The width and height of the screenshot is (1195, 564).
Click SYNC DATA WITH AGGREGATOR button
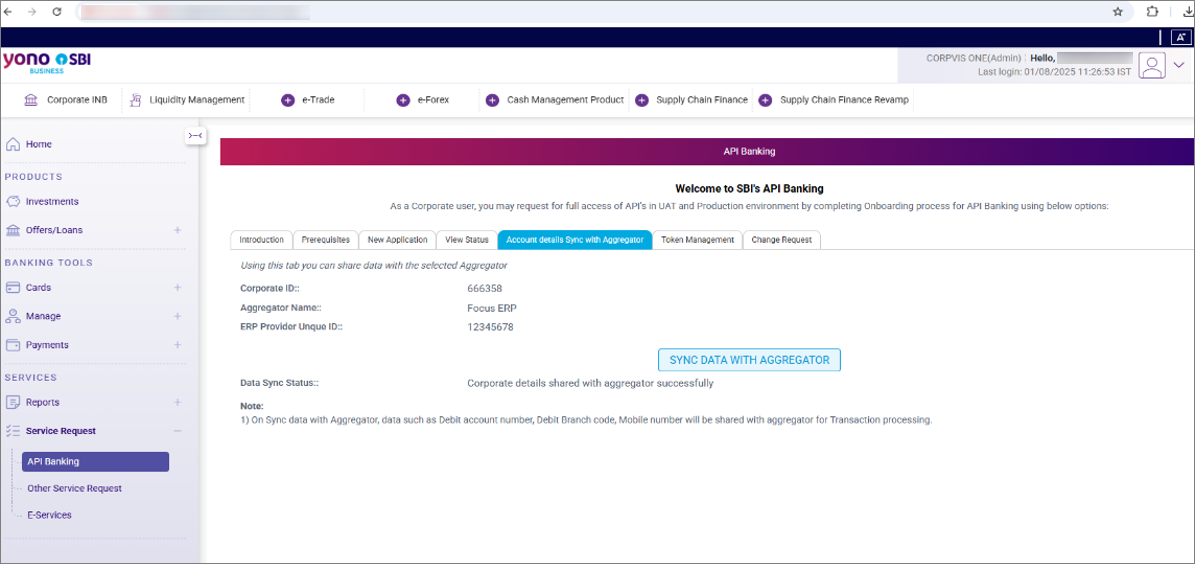pos(749,360)
